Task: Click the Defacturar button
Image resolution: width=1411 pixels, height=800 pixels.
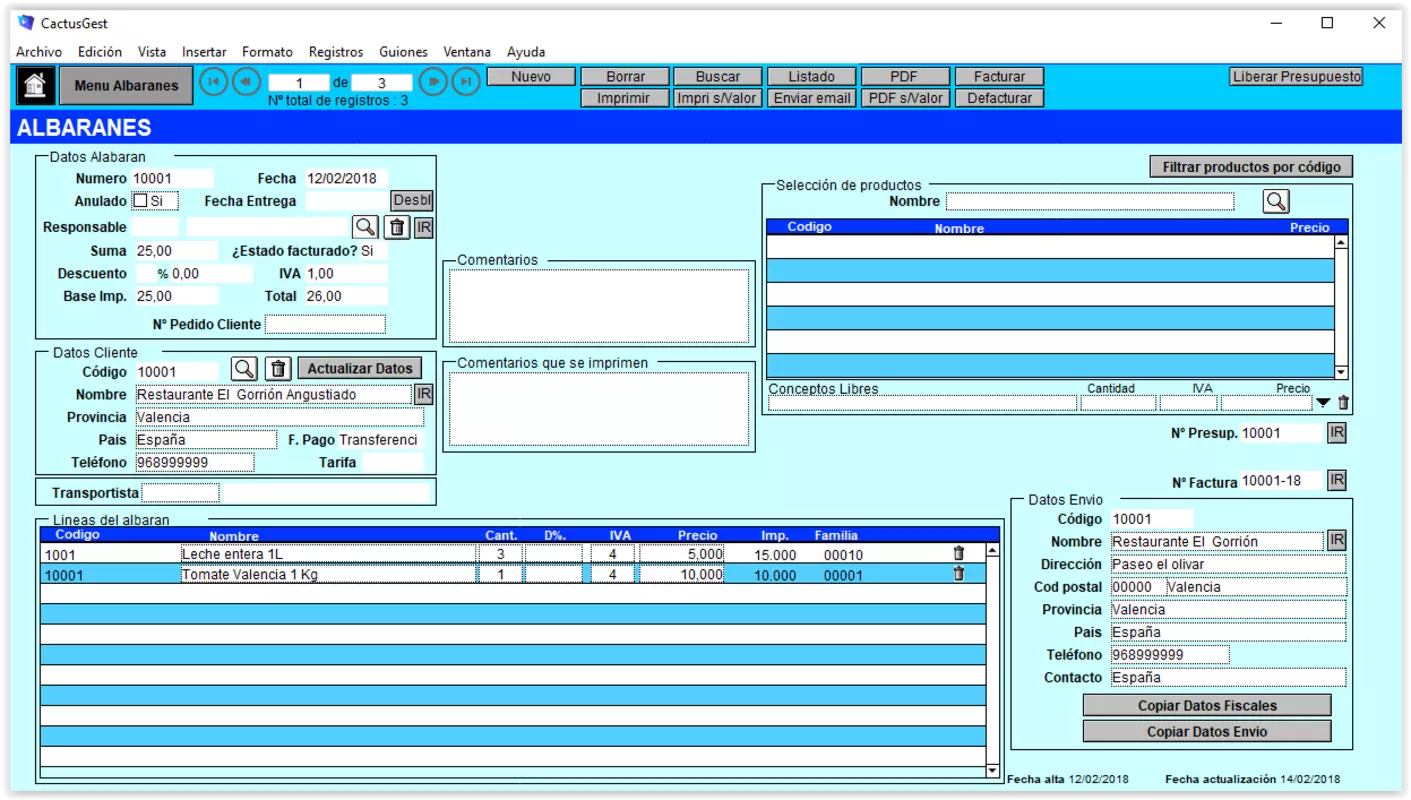Action: coord(1000,98)
